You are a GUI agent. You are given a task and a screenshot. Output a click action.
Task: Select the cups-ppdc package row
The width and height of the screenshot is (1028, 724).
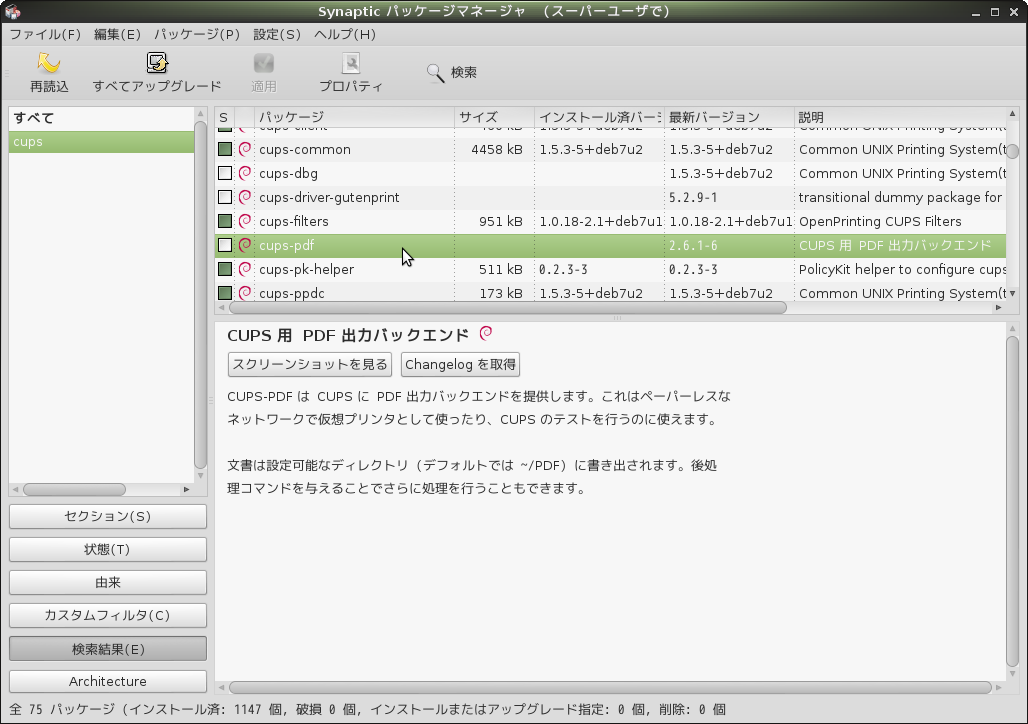[x=610, y=292]
